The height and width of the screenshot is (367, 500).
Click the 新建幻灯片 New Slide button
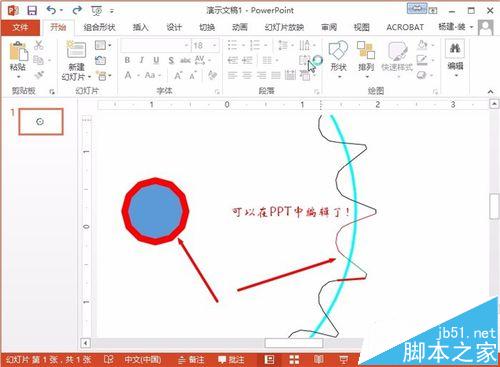[76, 61]
